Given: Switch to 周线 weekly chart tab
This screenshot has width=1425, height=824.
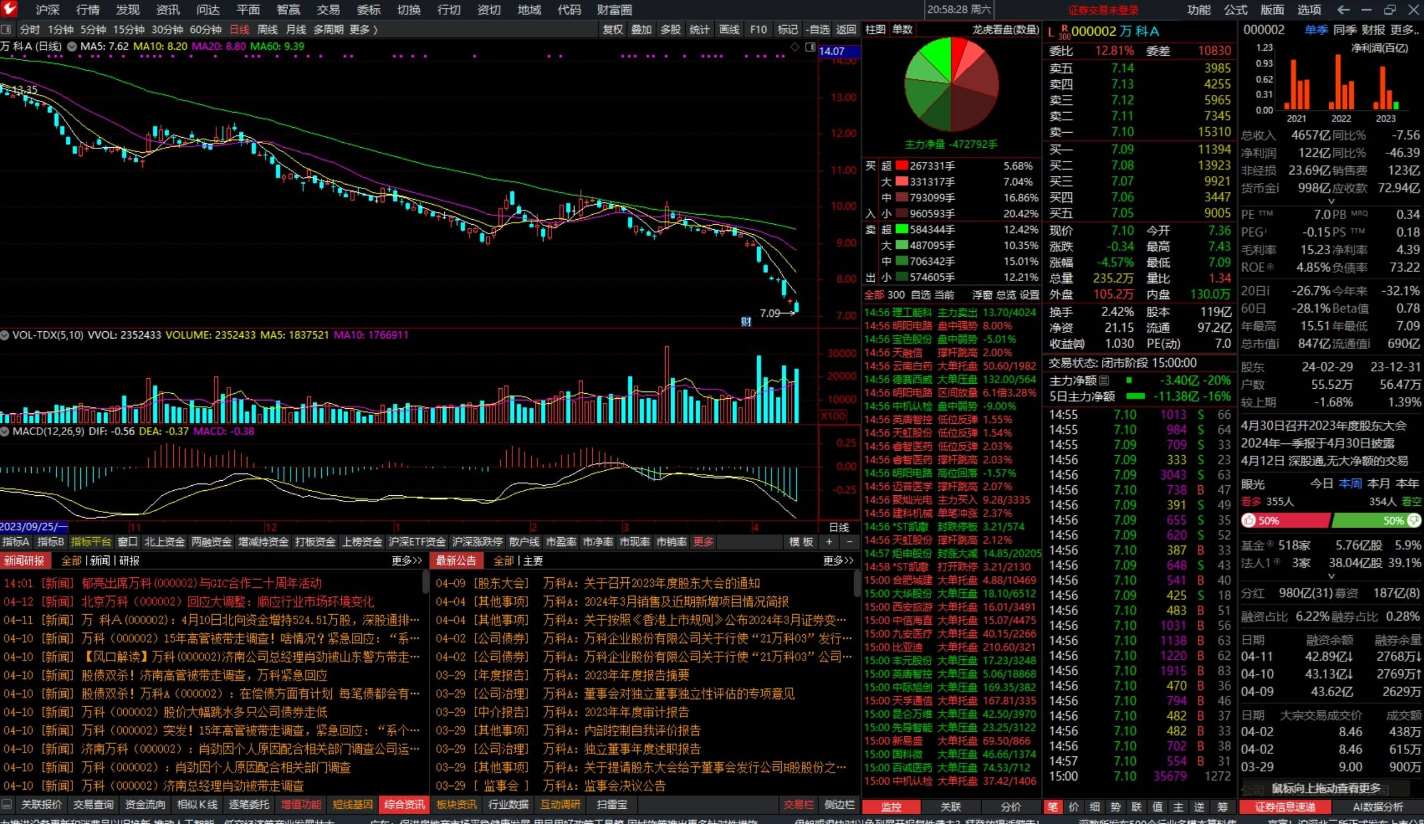Looking at the screenshot, I should pos(267,30).
